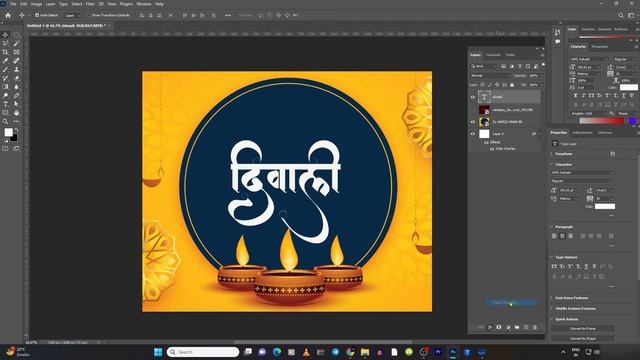
Task: Hide the diwali text layer
Action: click(x=473, y=97)
